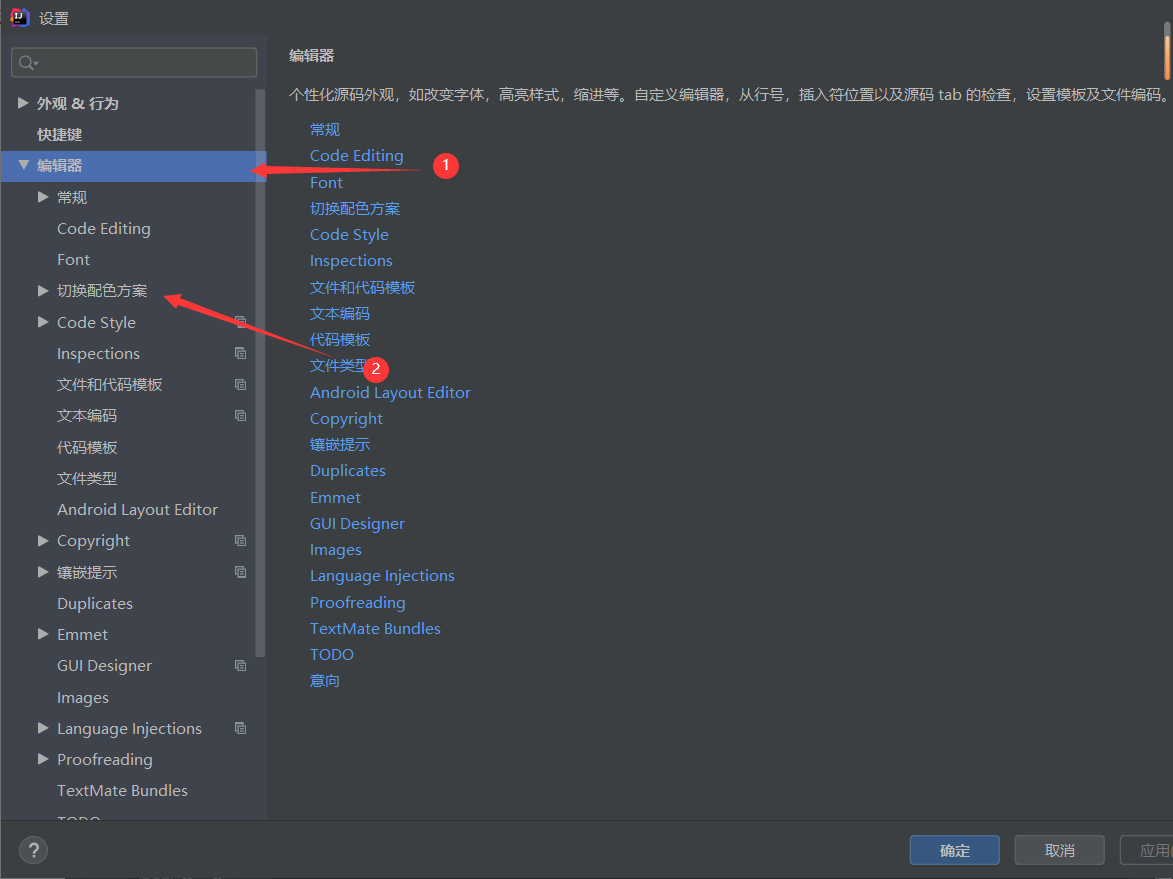Open the 意向 link
The height and width of the screenshot is (879, 1173).
tap(325, 681)
